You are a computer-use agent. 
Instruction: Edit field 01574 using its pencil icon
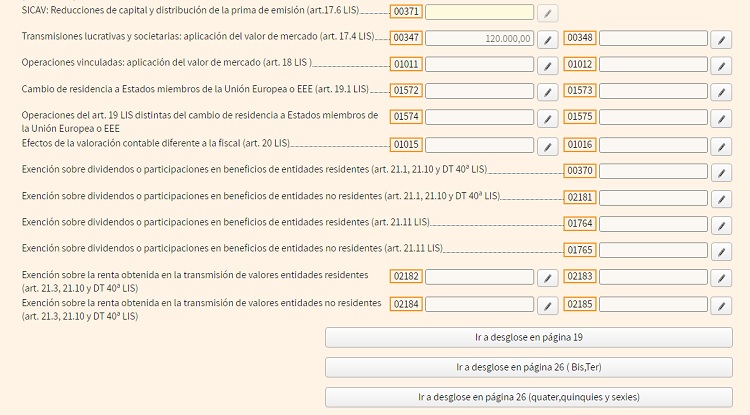pos(548,118)
